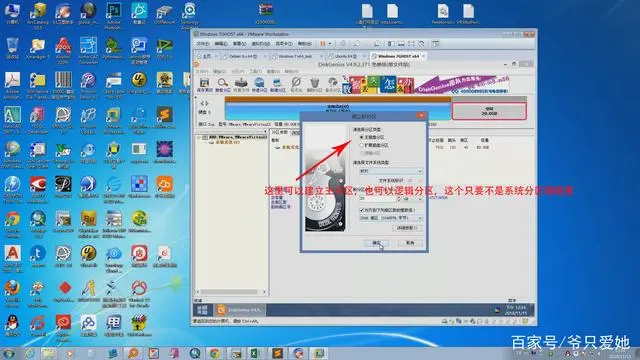
Task: Select the free 20.0GB region in the disk map
Action: point(489,111)
